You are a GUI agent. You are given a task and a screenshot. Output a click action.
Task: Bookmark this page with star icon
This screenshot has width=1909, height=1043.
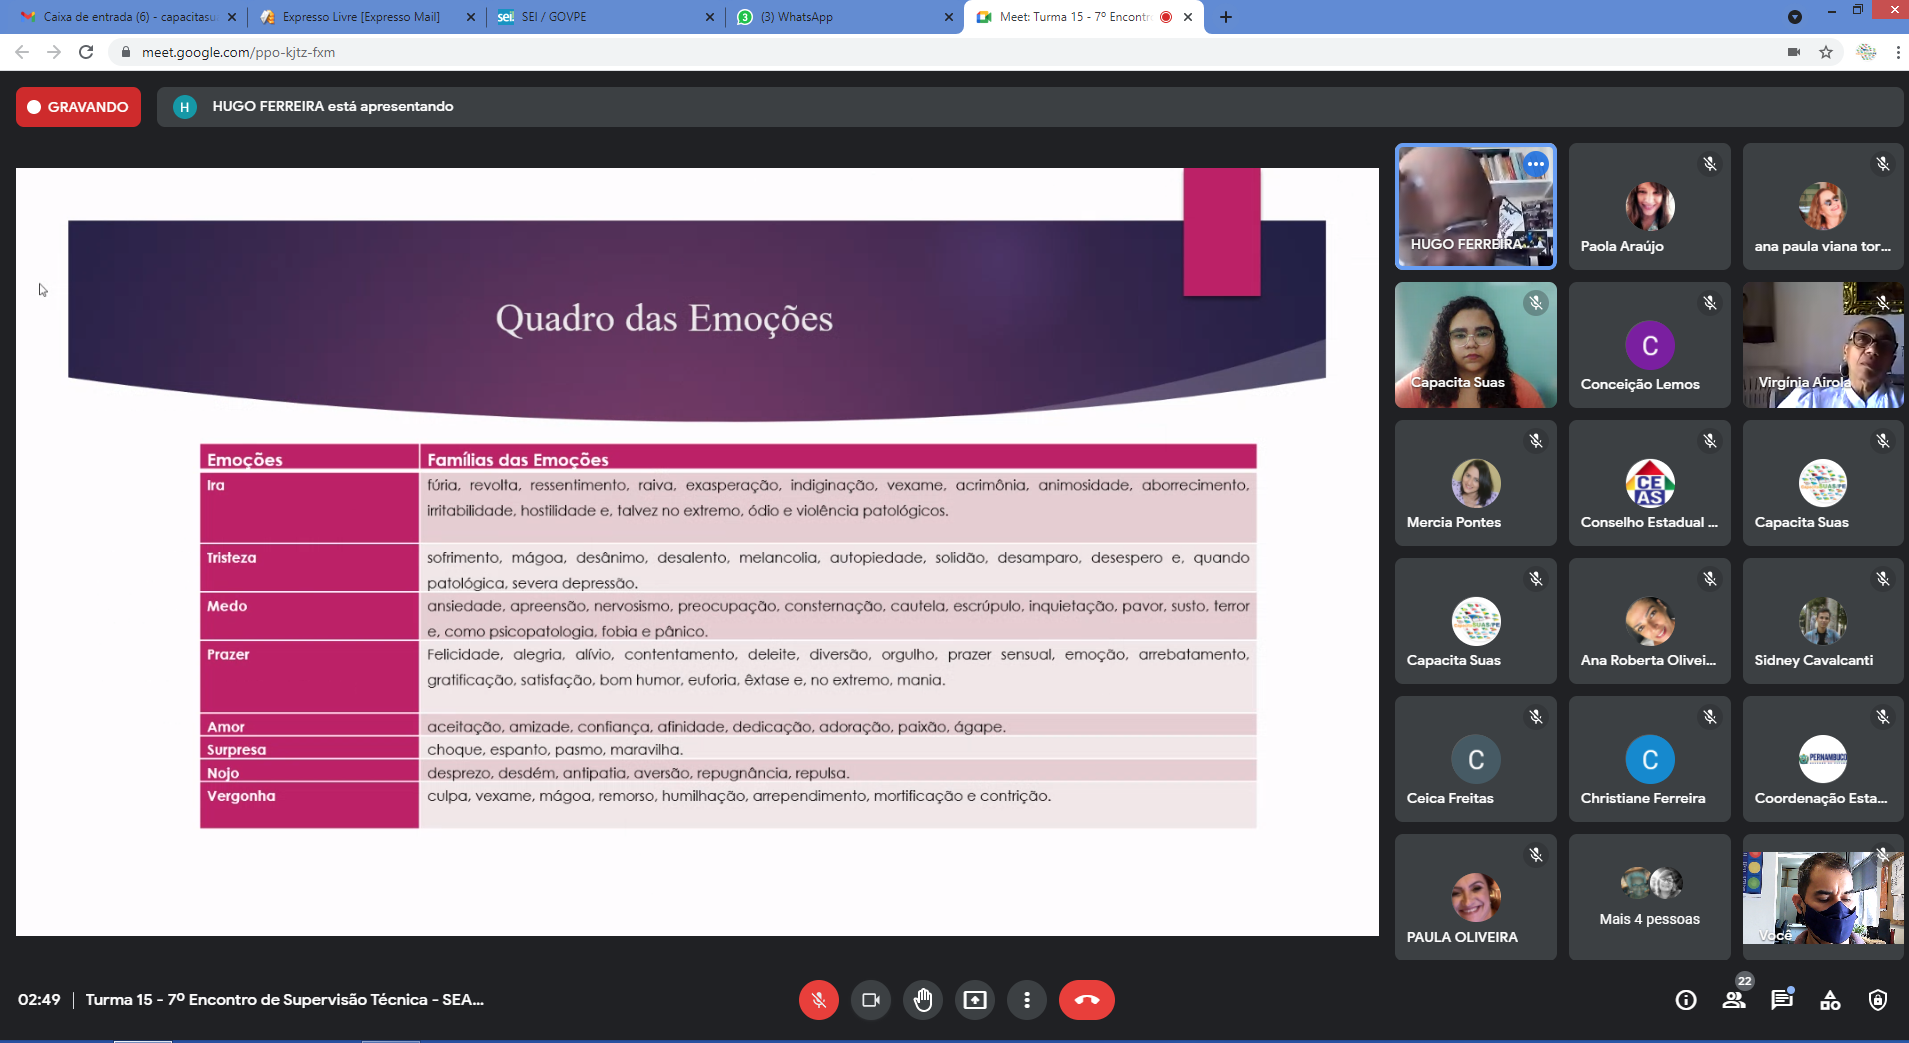[1826, 52]
